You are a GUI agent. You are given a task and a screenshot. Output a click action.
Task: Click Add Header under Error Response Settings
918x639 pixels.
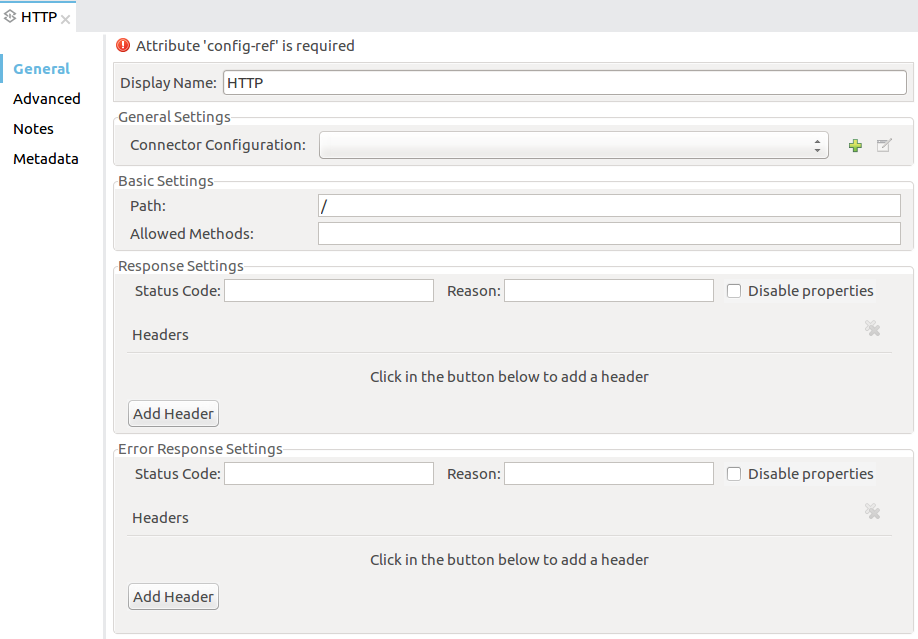coord(172,596)
